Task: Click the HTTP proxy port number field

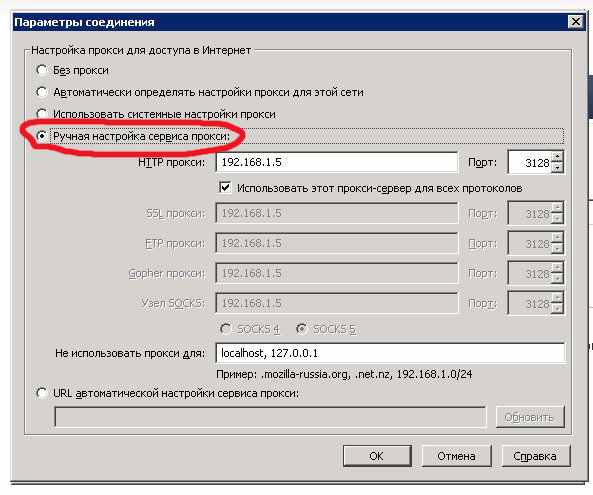Action: coord(529,163)
